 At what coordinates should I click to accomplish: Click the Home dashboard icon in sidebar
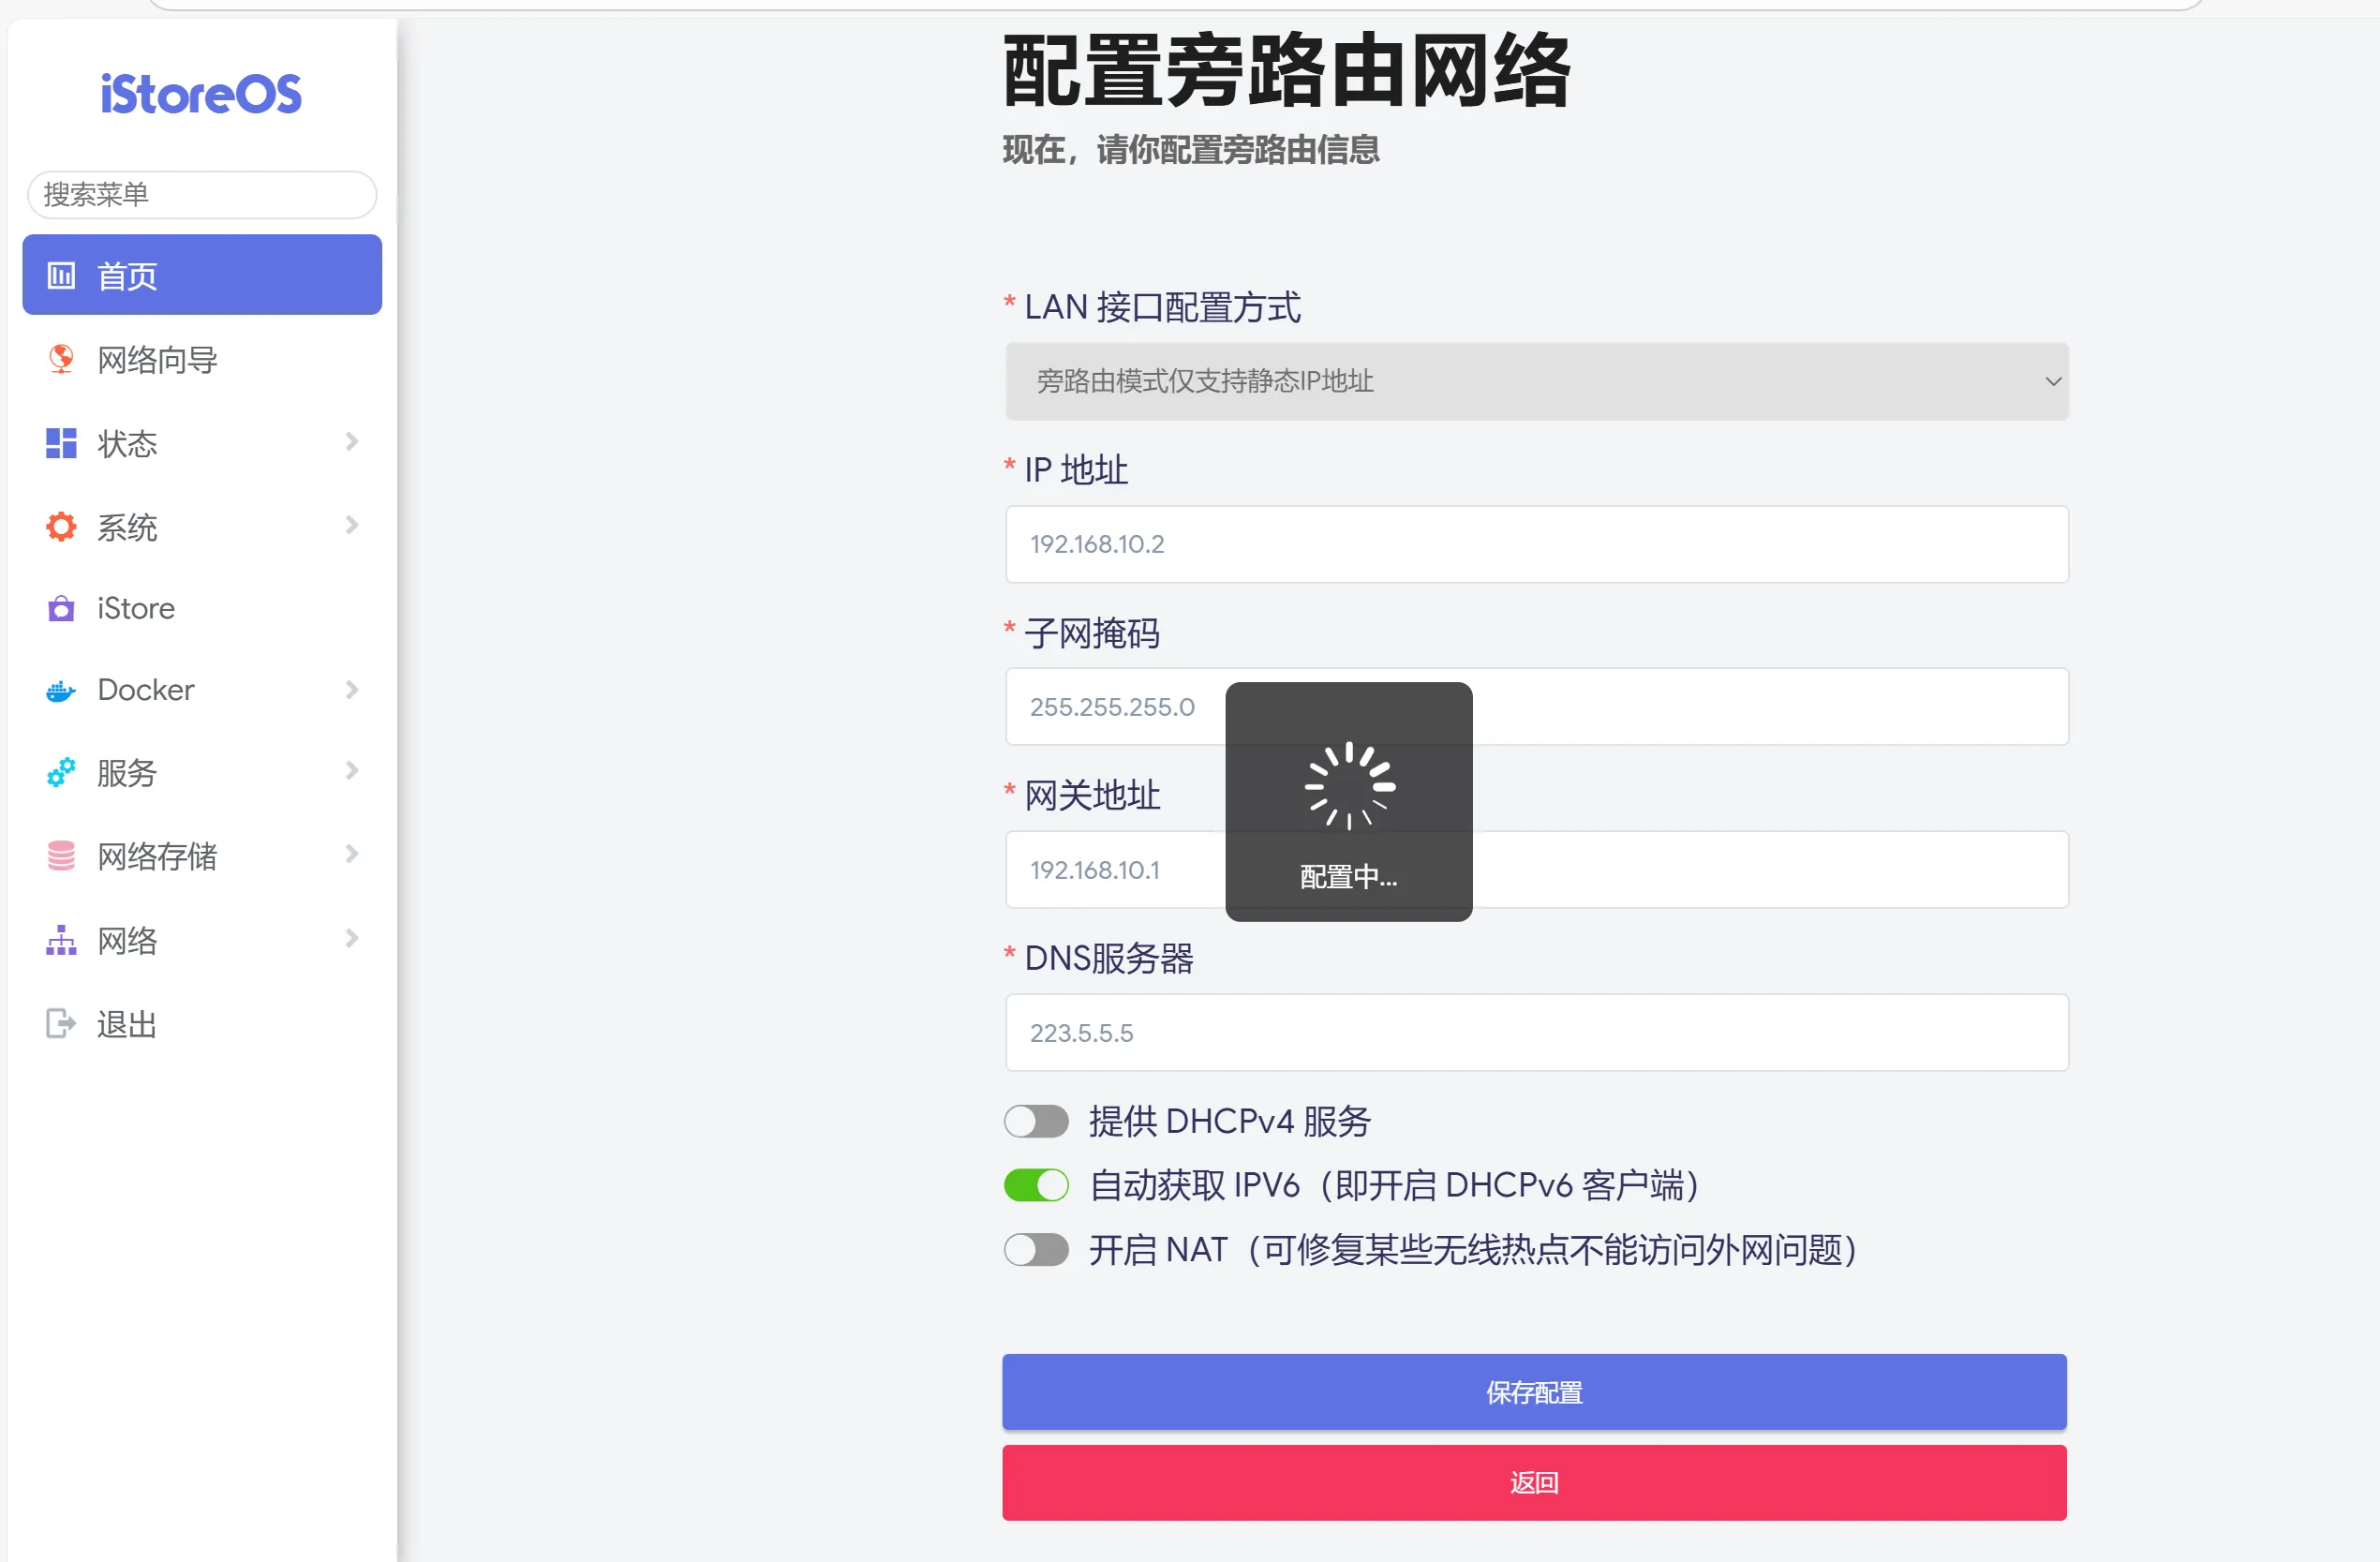coord(61,276)
